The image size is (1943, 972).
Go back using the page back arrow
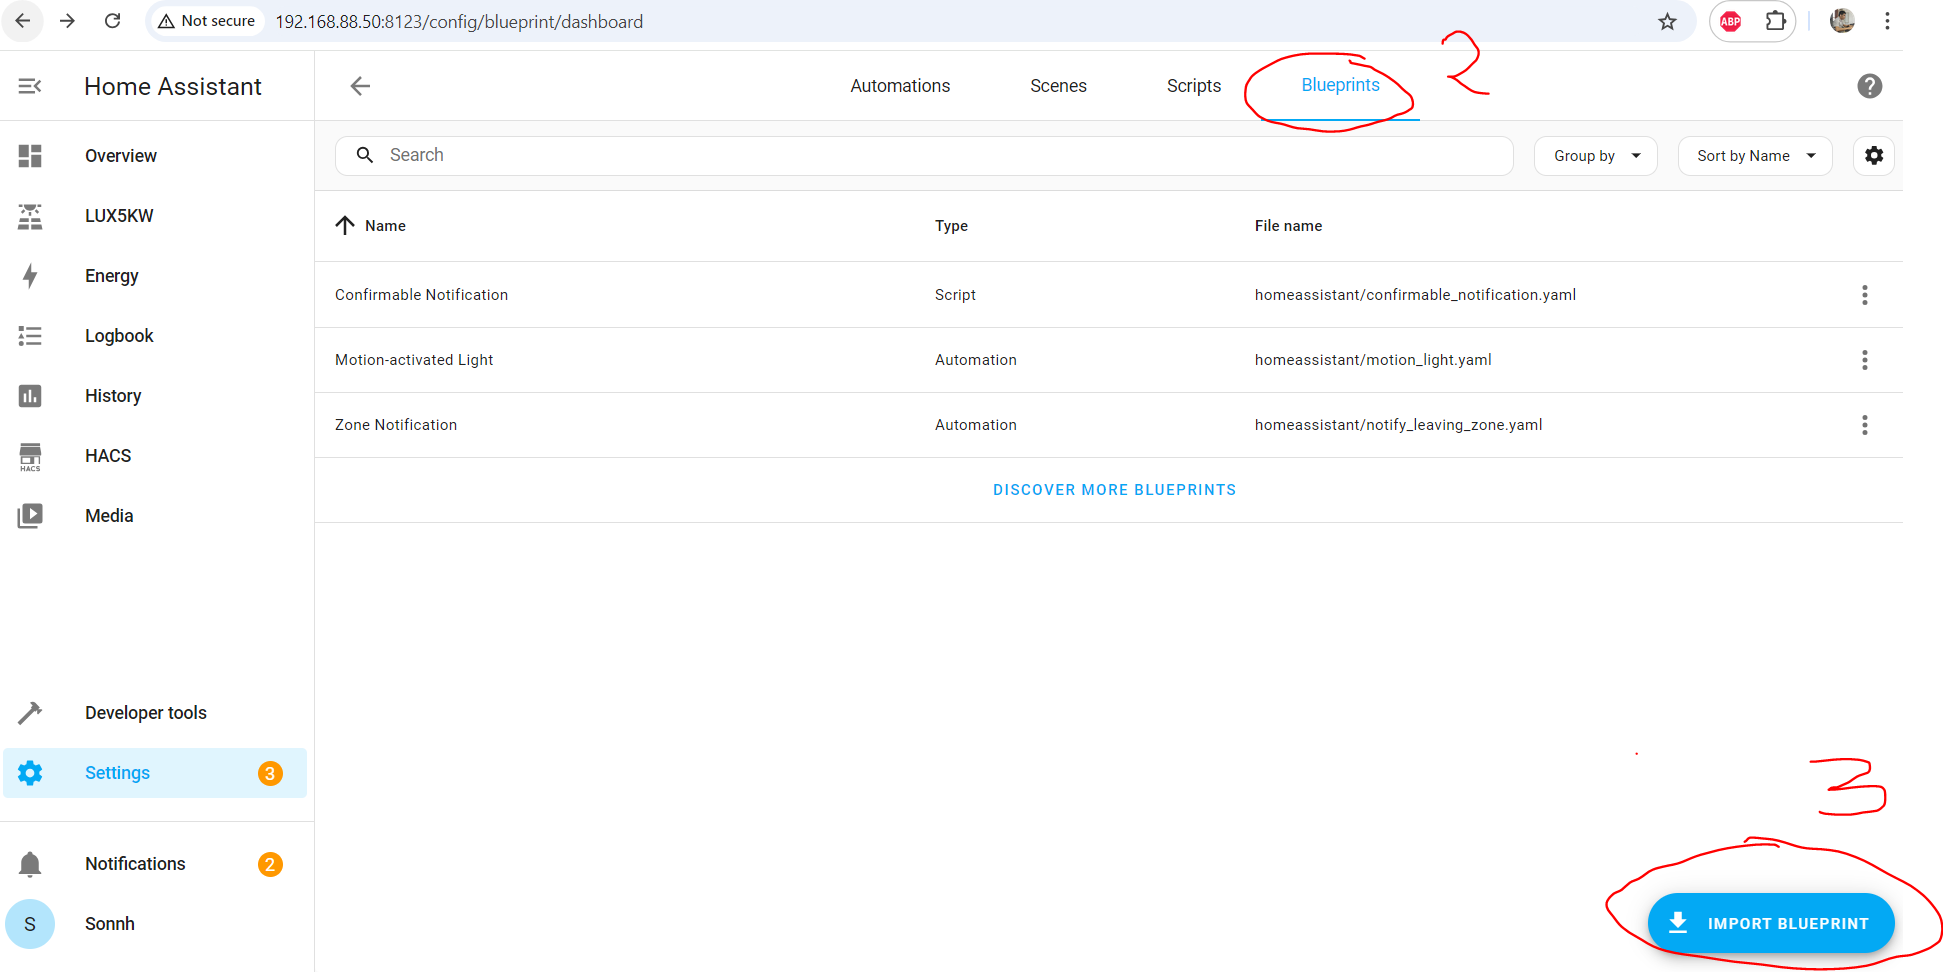point(360,86)
